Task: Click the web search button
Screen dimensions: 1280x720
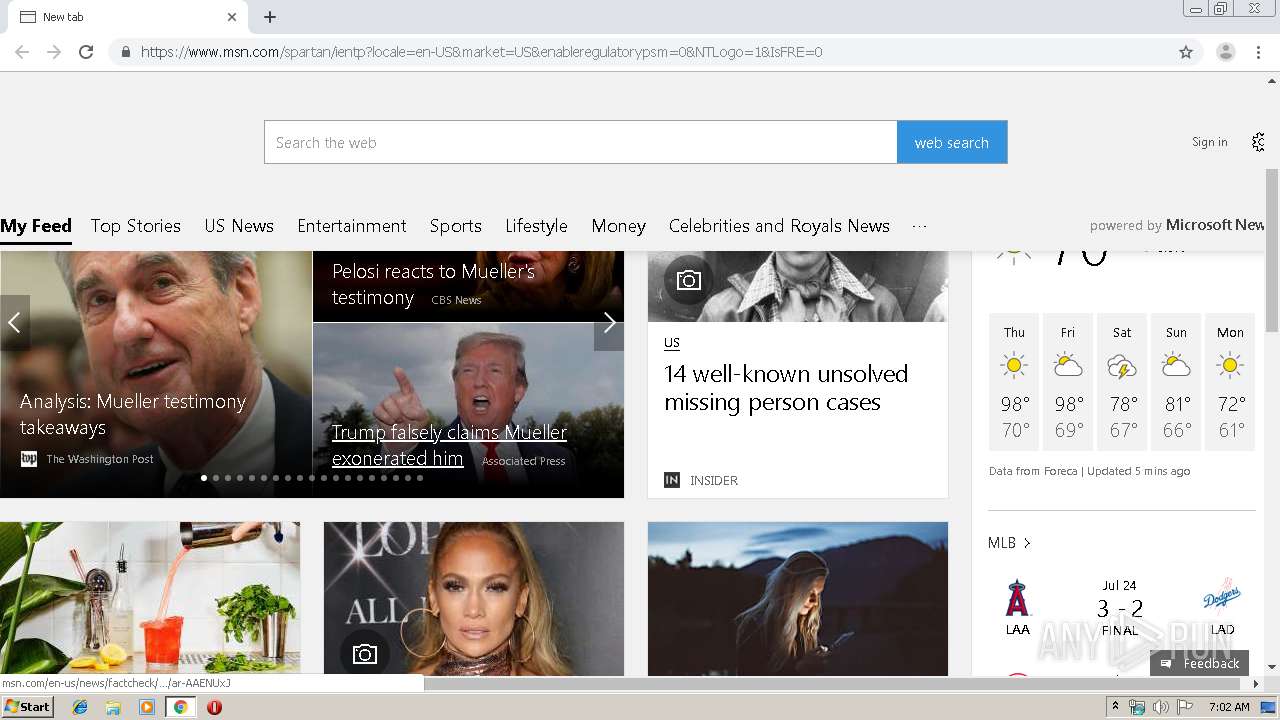Action: click(952, 142)
